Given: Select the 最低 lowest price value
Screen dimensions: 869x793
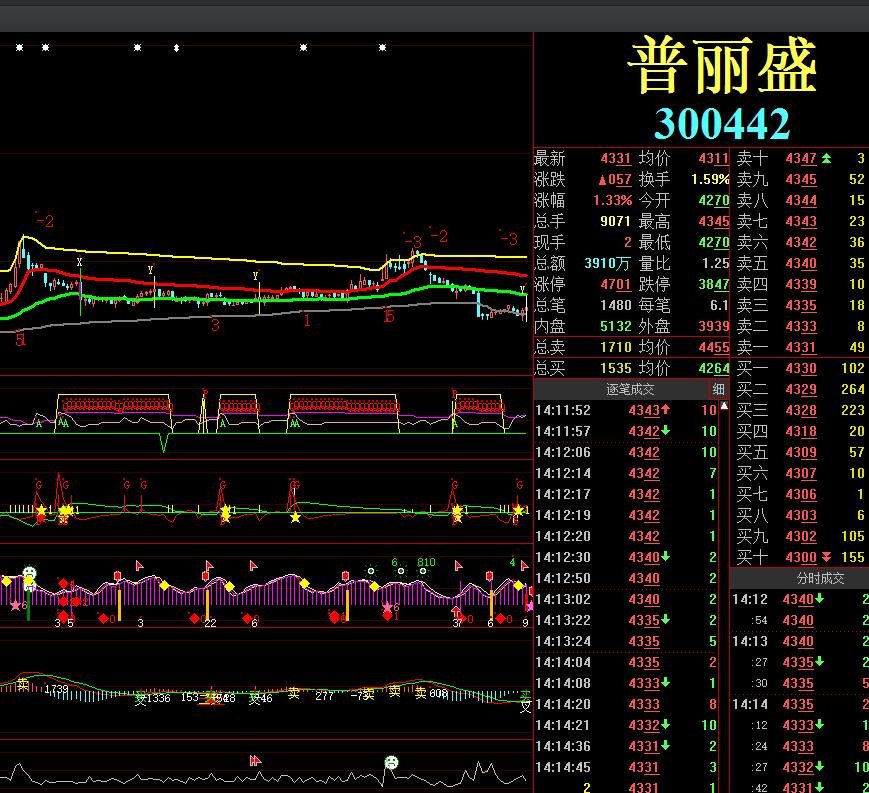Looking at the screenshot, I should [x=714, y=242].
